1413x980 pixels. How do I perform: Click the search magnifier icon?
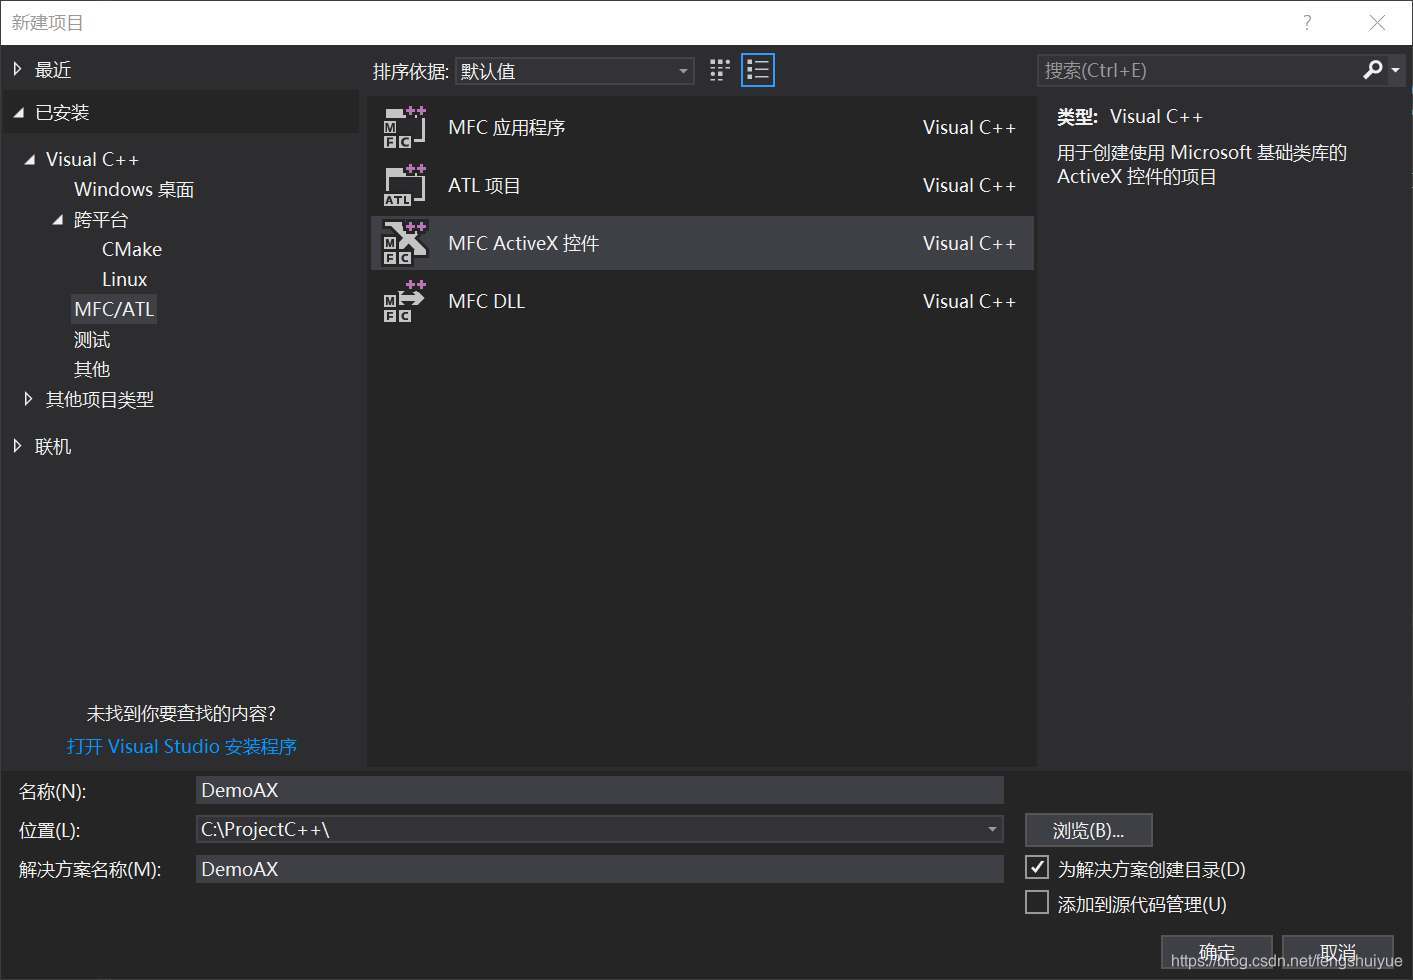(1373, 70)
